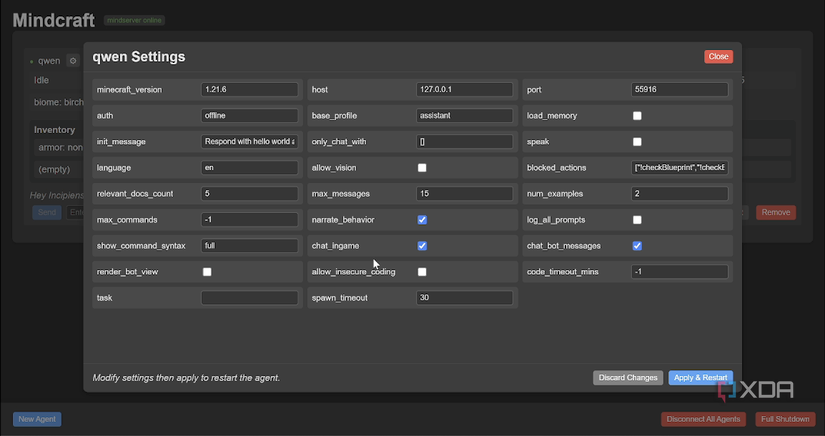
Task: Click the spawn_timeout field showing 30
Action: tap(464, 298)
